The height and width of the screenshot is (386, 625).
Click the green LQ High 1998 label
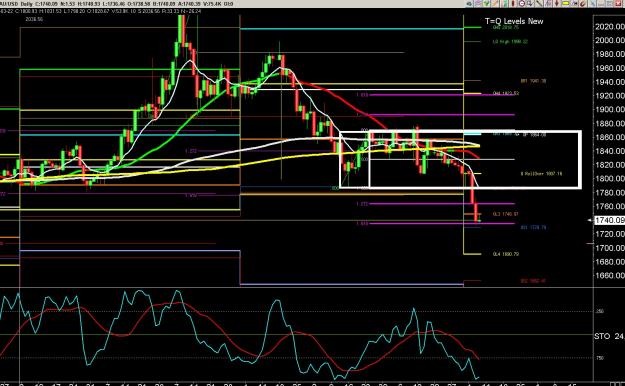coord(510,41)
